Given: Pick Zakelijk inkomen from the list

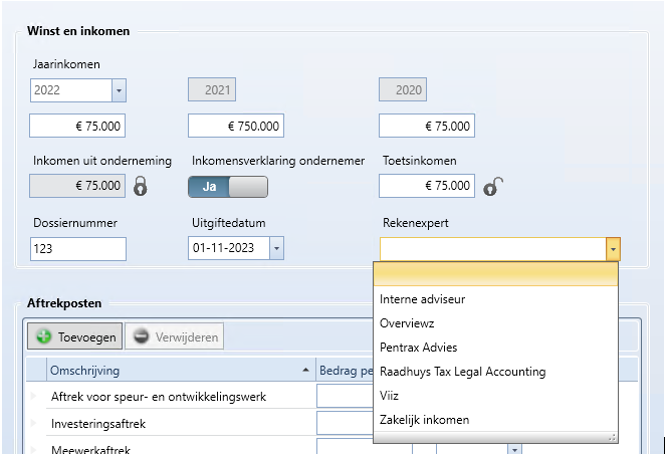Looking at the screenshot, I should click(424, 420).
